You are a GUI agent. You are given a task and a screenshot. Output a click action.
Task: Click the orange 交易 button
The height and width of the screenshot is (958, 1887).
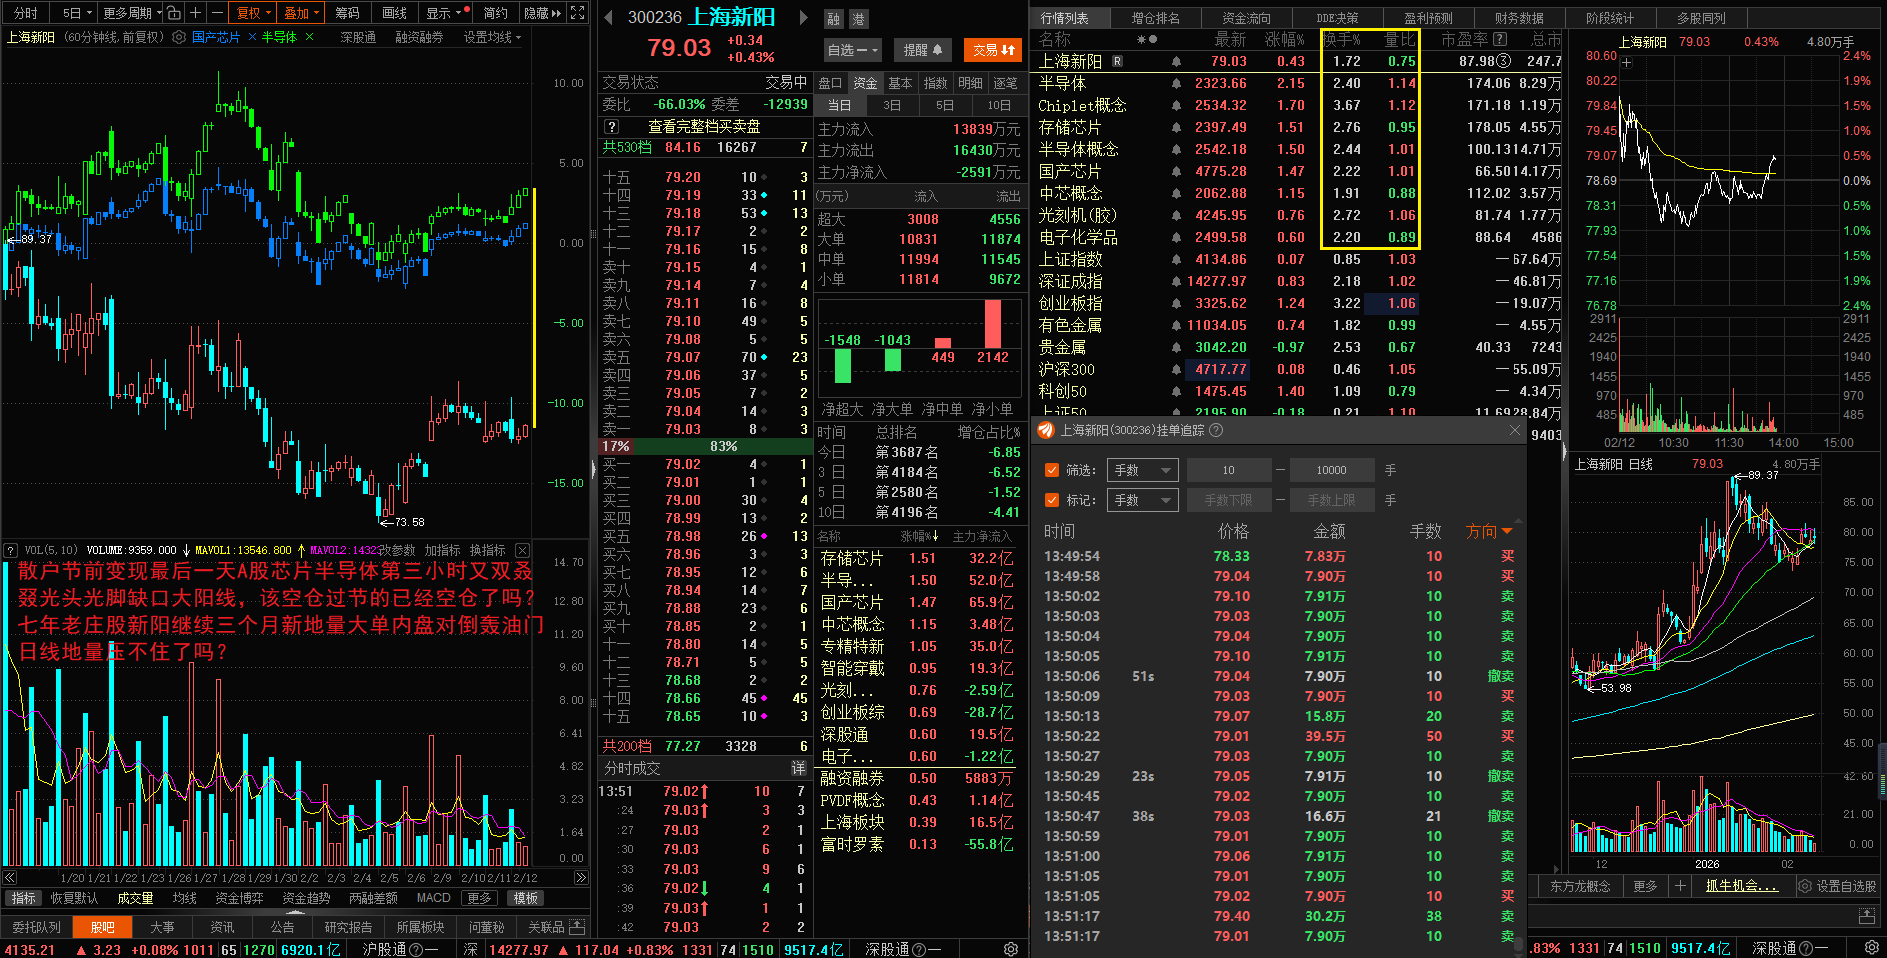[994, 50]
